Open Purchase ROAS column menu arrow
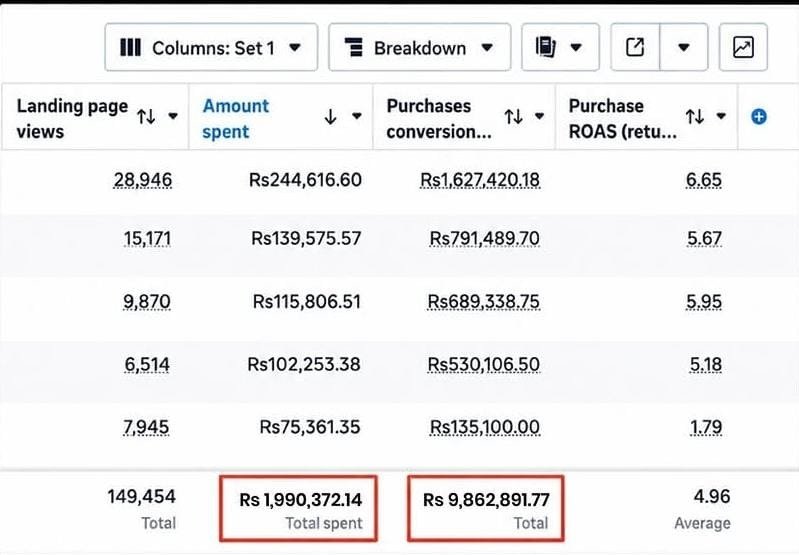The height and width of the screenshot is (555, 799). pos(721,116)
